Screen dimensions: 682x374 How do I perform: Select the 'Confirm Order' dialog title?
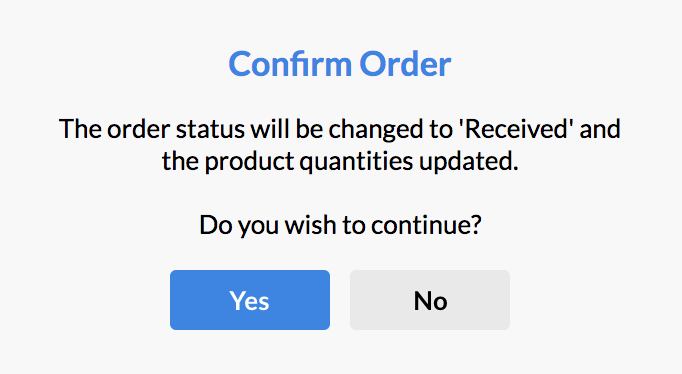coord(340,64)
